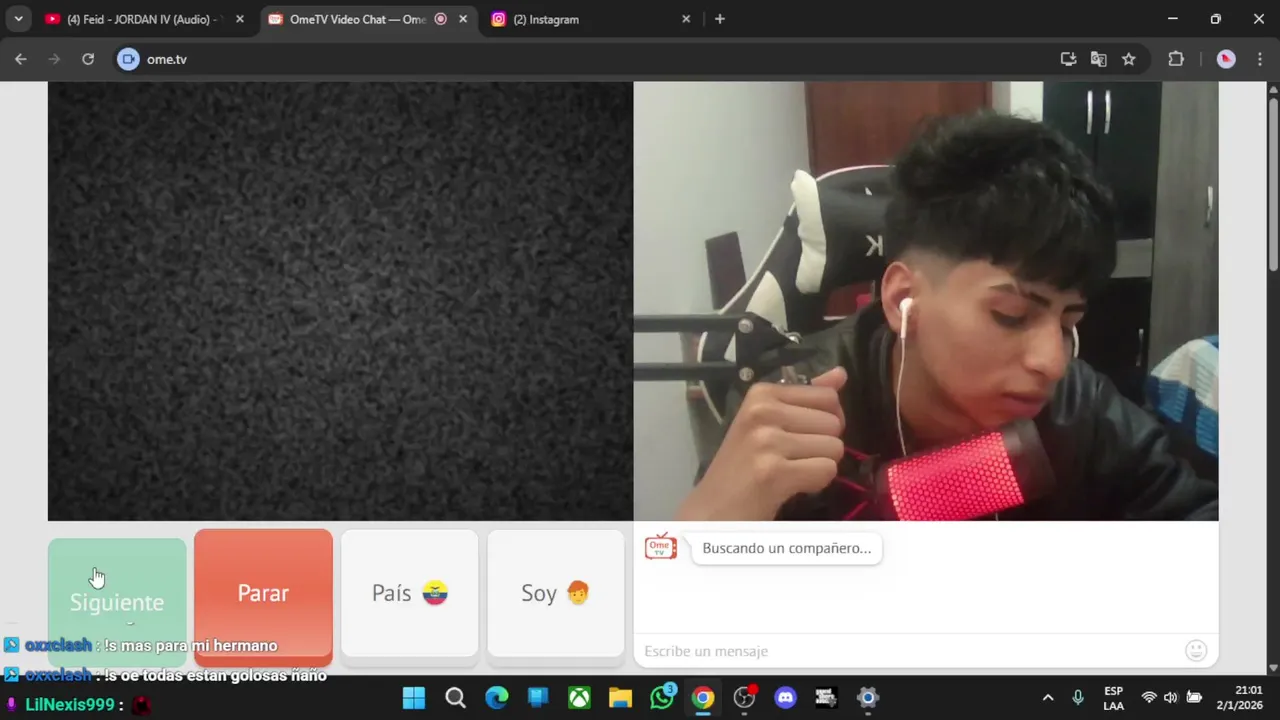1280x720 pixels.
Task: Click the Chrome taskbar icon
Action: coord(703,698)
